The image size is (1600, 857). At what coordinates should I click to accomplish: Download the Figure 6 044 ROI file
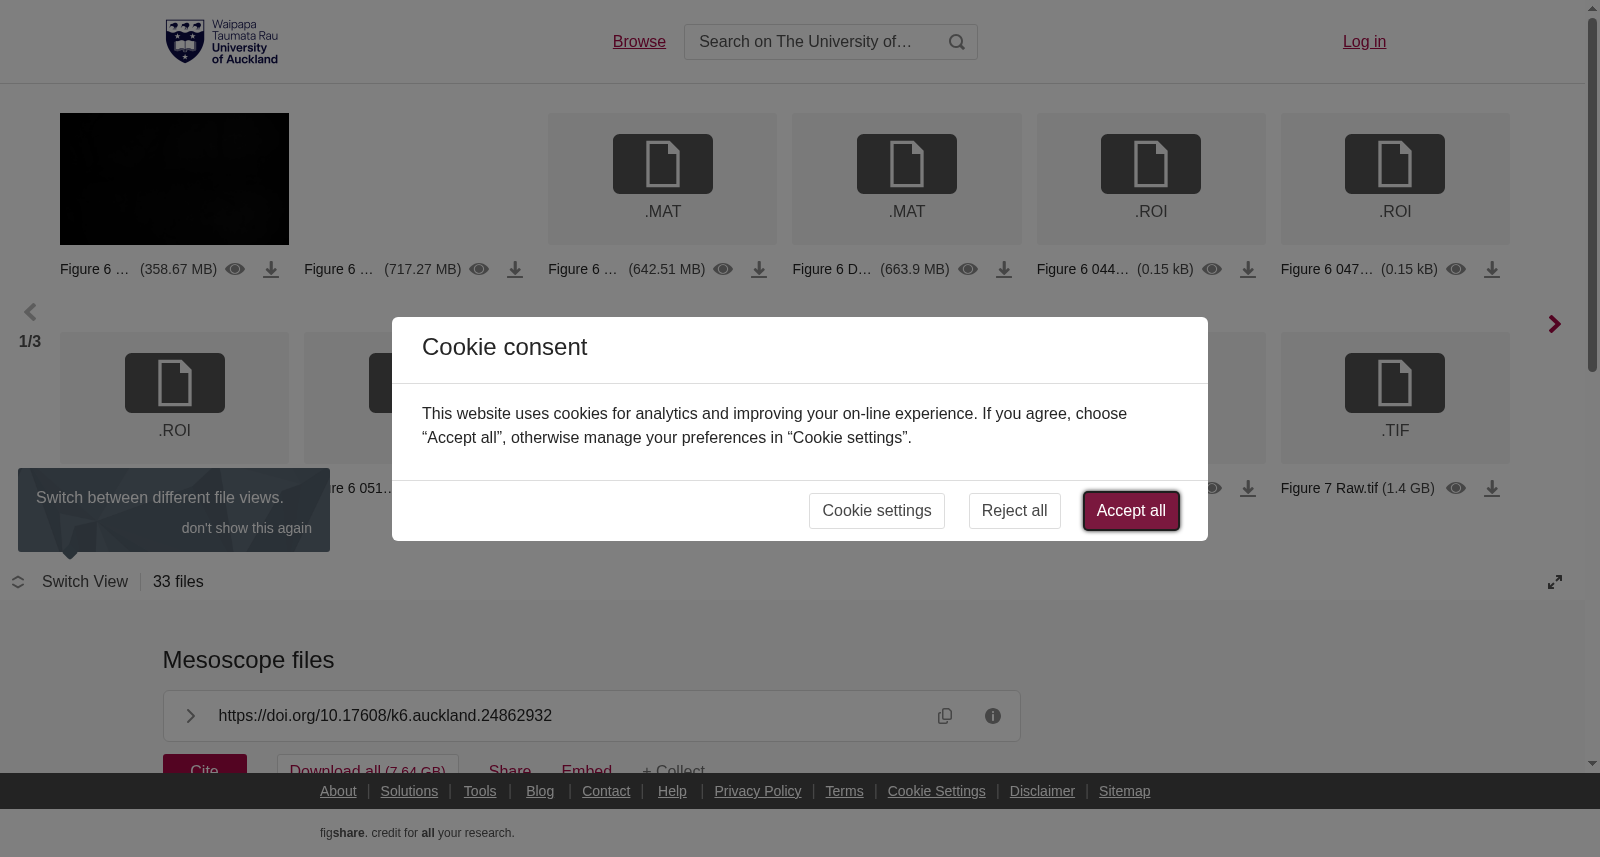click(1248, 270)
